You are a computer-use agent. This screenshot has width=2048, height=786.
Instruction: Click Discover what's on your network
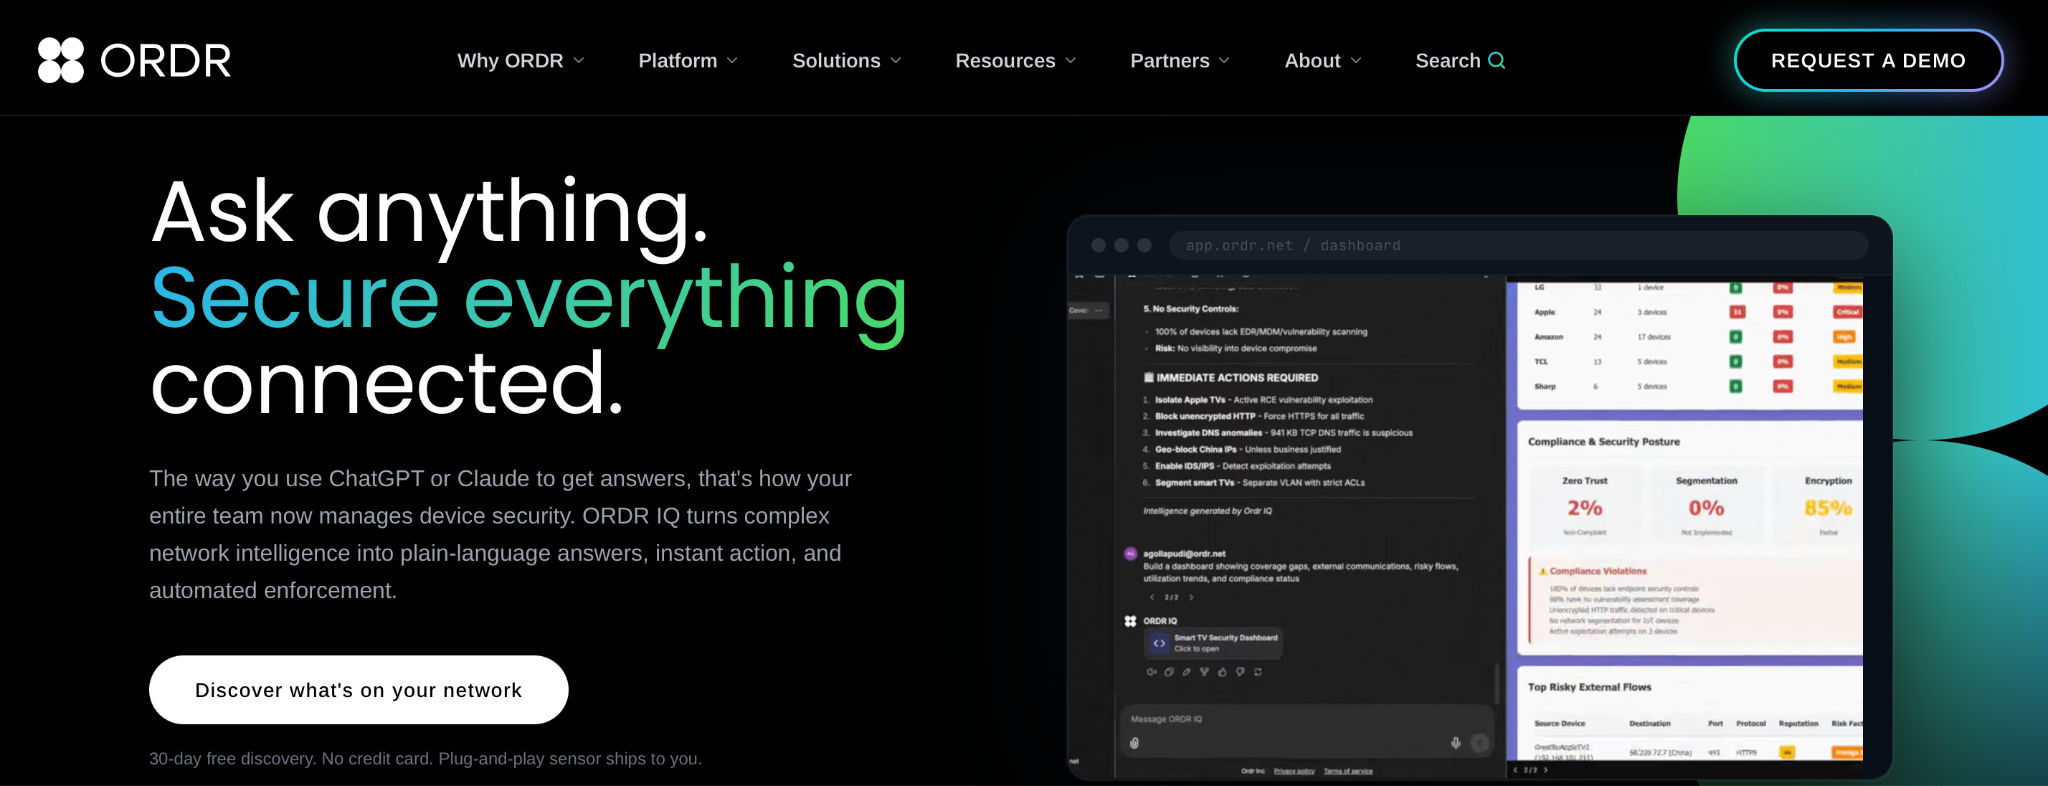(359, 690)
